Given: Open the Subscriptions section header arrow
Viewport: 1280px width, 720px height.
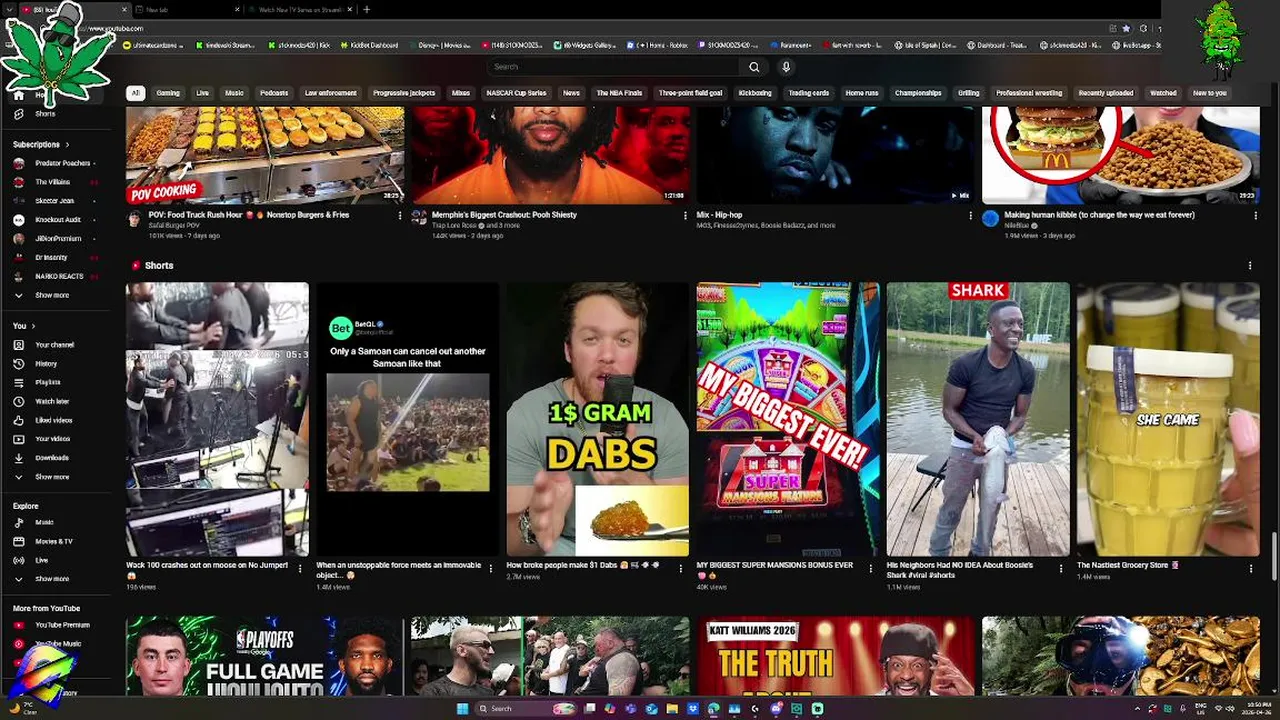Looking at the screenshot, I should (67, 145).
